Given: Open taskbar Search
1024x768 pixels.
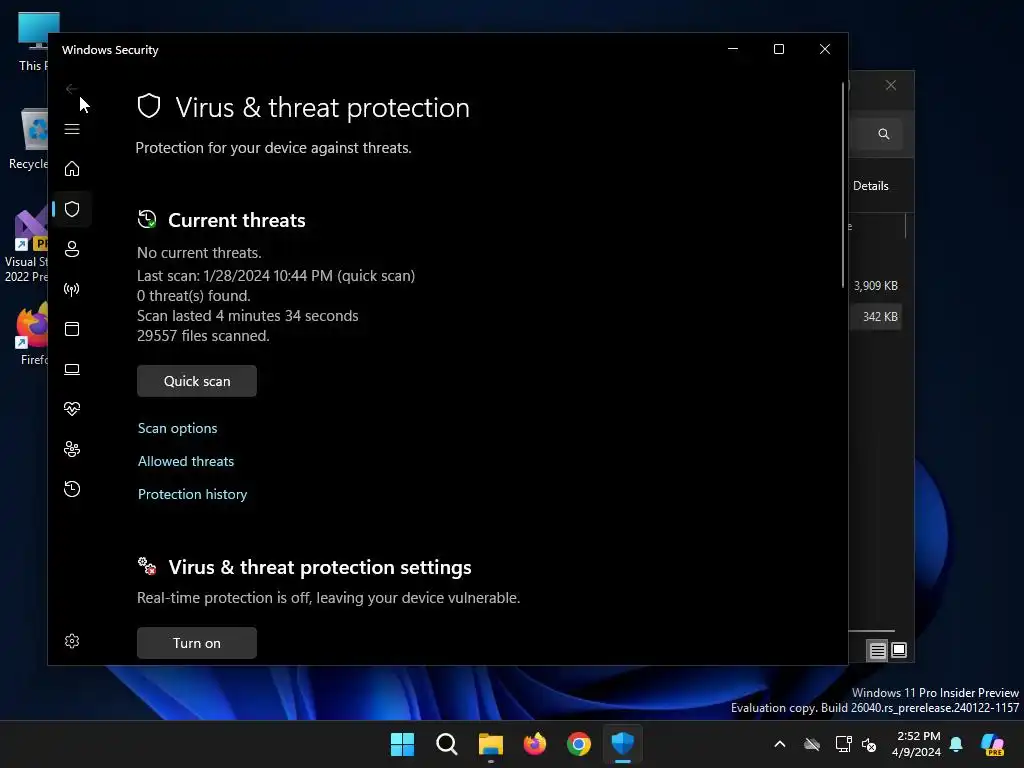Looking at the screenshot, I should 447,744.
